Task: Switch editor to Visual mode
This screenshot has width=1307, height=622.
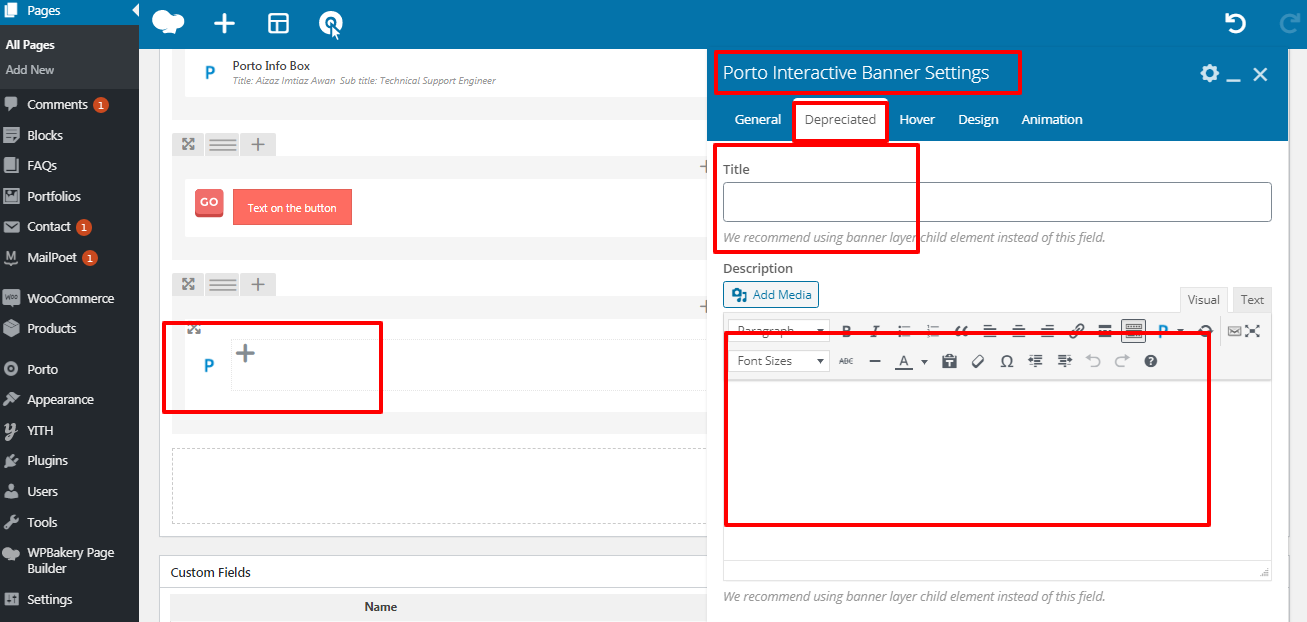Action: tap(1203, 299)
